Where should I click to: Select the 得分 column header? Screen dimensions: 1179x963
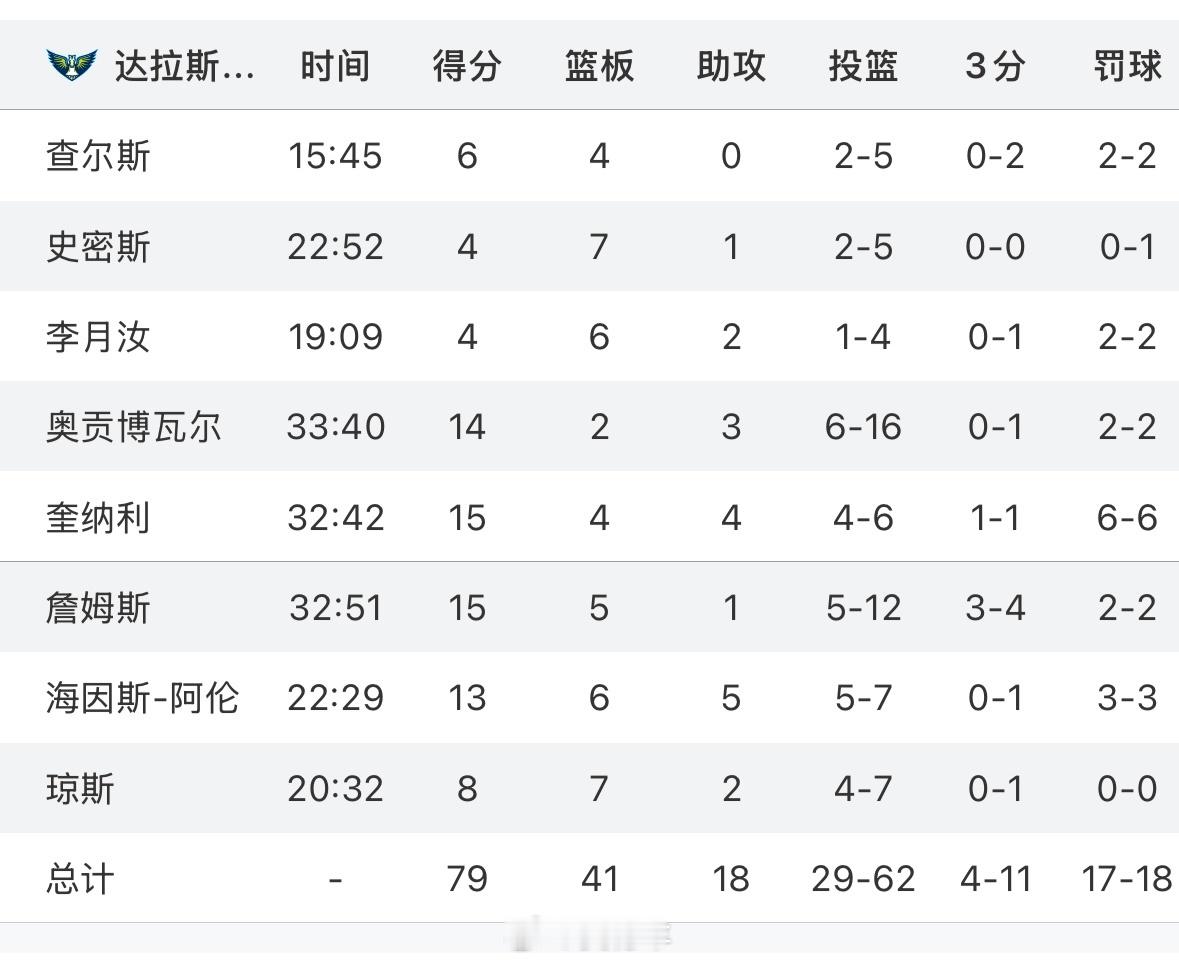point(467,66)
